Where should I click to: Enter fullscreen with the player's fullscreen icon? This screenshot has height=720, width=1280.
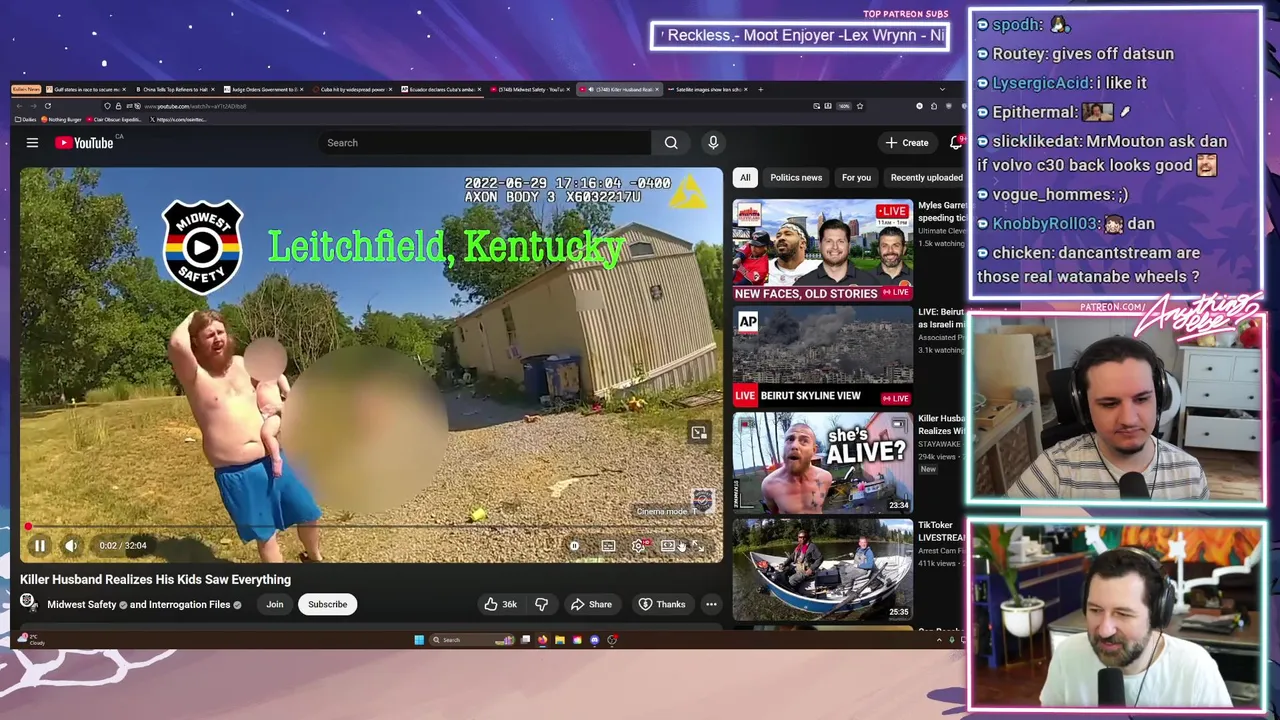697,546
